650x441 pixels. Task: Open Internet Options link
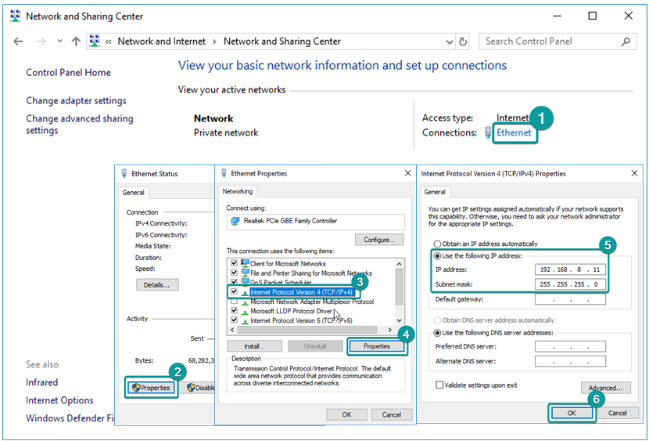pyautogui.click(x=60, y=400)
